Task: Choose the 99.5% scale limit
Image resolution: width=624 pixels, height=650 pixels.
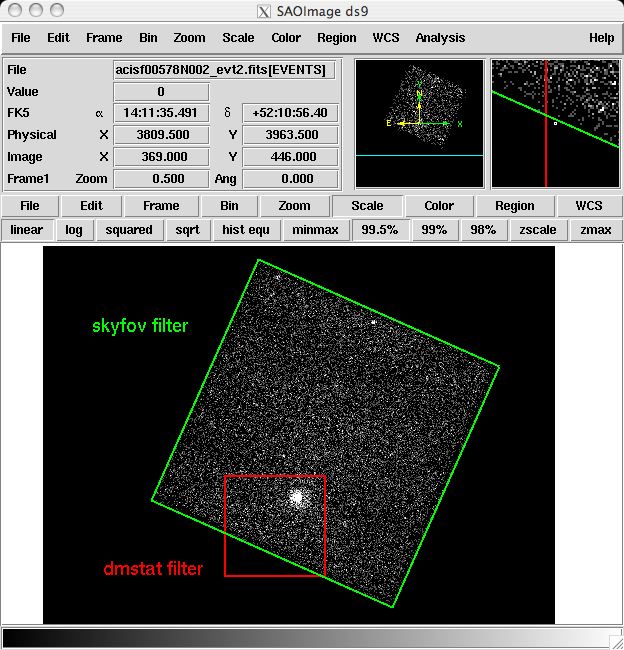Action: tap(380, 230)
